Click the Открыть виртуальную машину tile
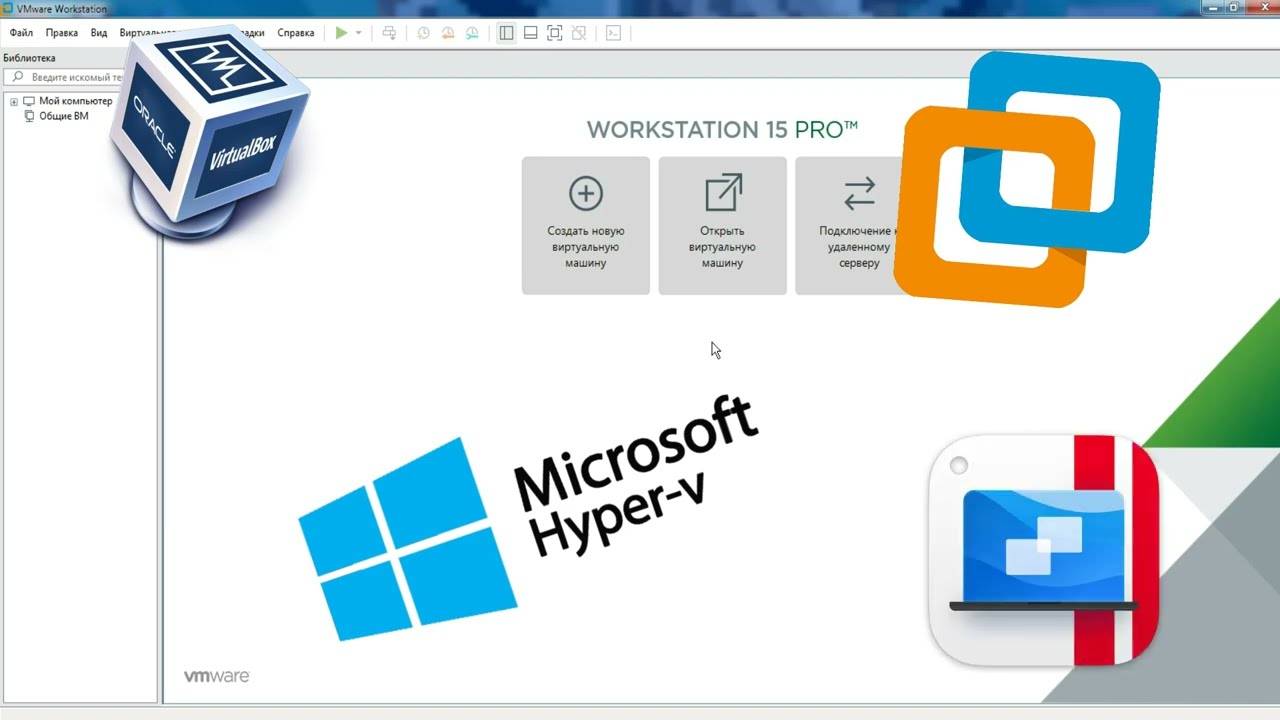Image resolution: width=1280 pixels, height=720 pixels. (722, 225)
